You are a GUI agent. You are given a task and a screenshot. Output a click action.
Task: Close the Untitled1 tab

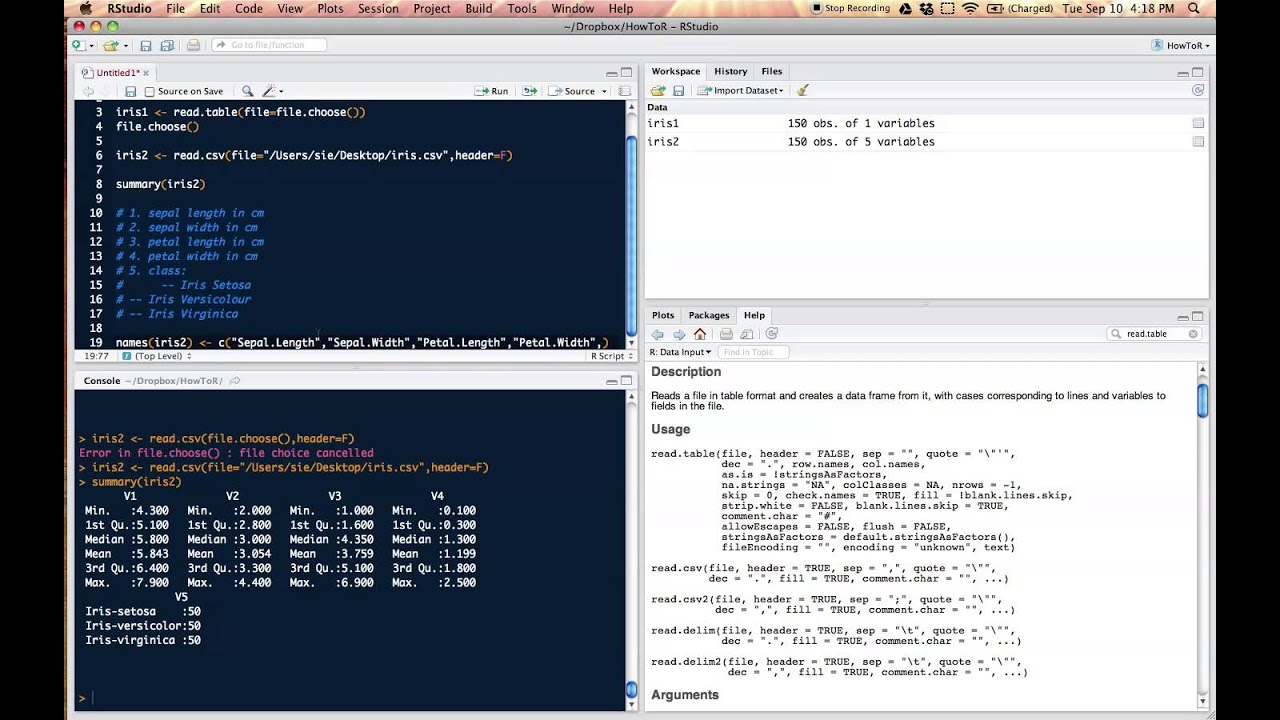coord(146,73)
